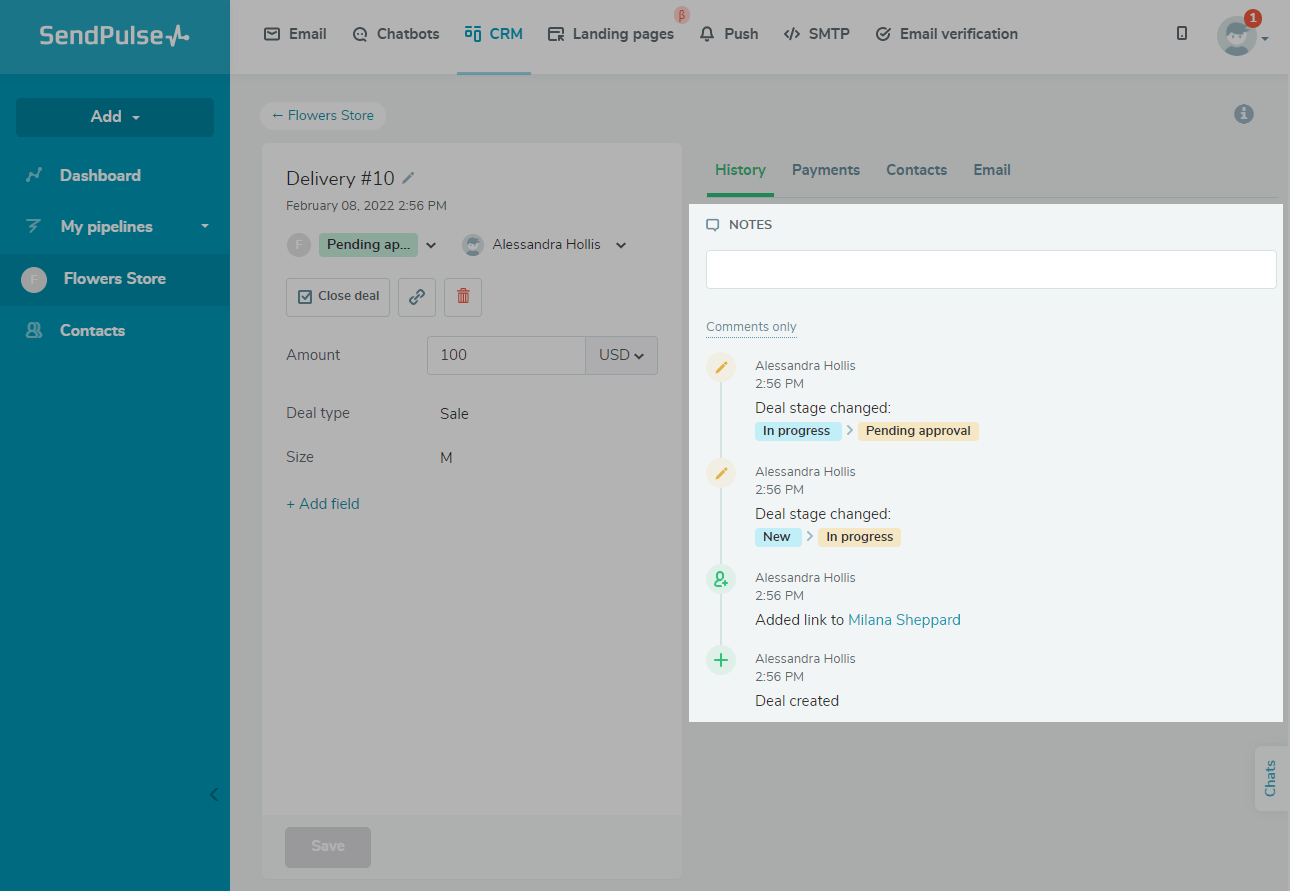Open the Contacts tab in deal panel
Screen dimensions: 1290x891
(x=916, y=170)
